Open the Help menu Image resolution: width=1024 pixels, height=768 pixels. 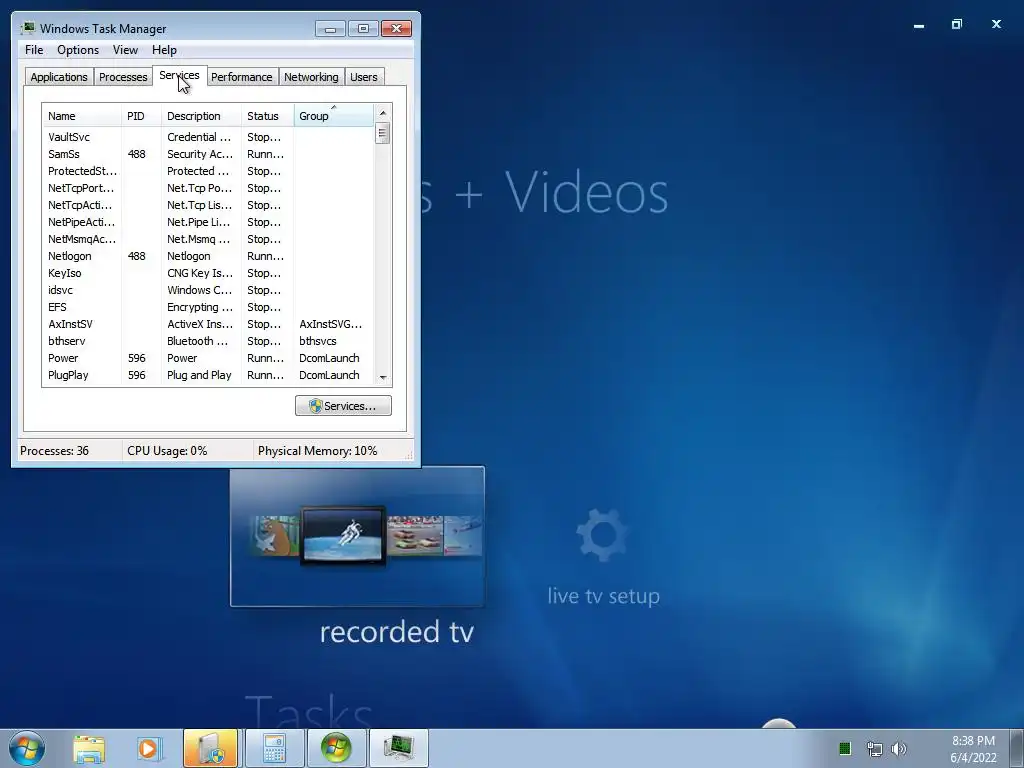pyautogui.click(x=164, y=50)
